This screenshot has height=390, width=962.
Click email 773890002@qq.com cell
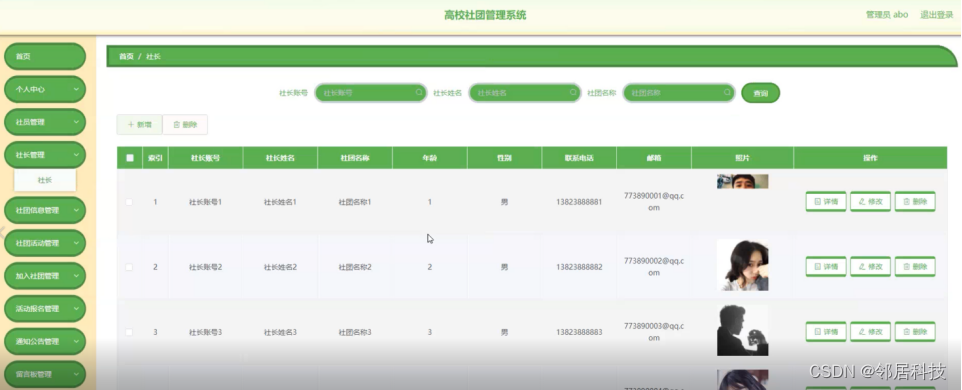click(654, 267)
